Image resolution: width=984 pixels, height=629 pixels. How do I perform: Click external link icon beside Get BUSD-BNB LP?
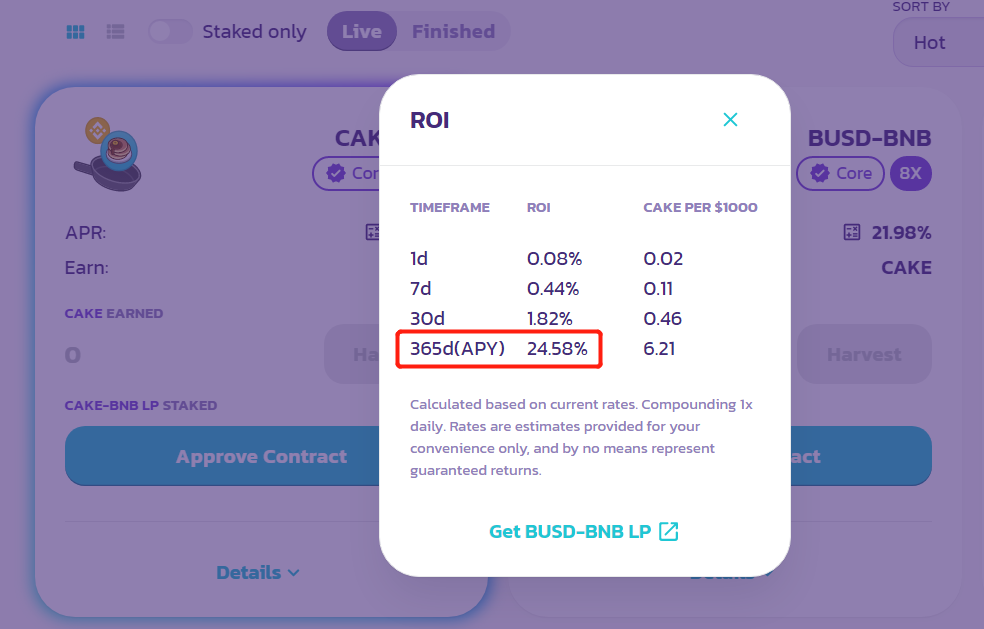tap(669, 531)
